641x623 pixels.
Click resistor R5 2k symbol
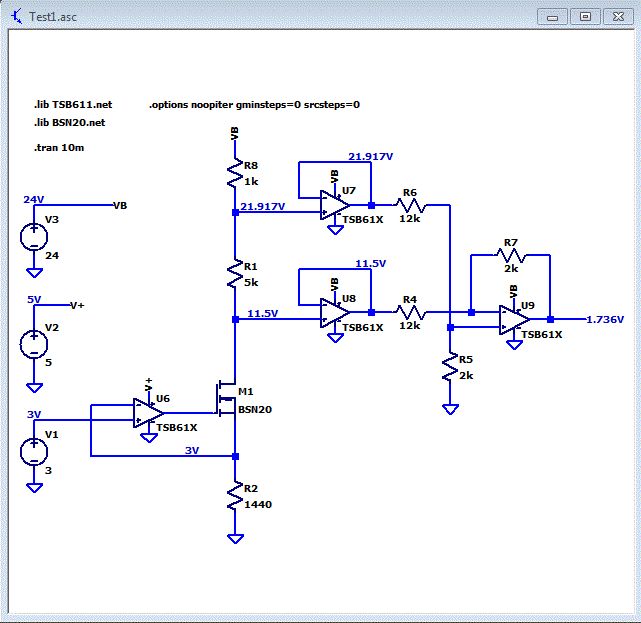click(450, 367)
